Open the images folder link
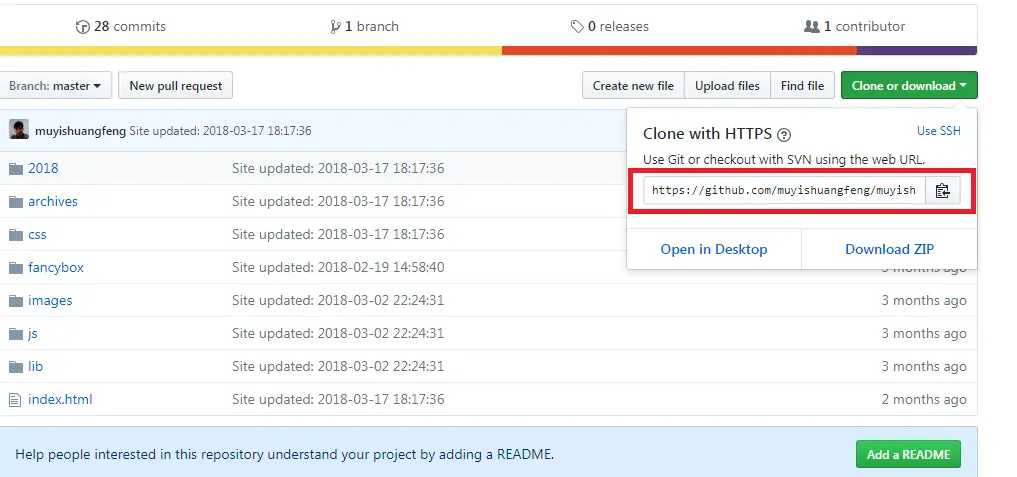 (50, 301)
